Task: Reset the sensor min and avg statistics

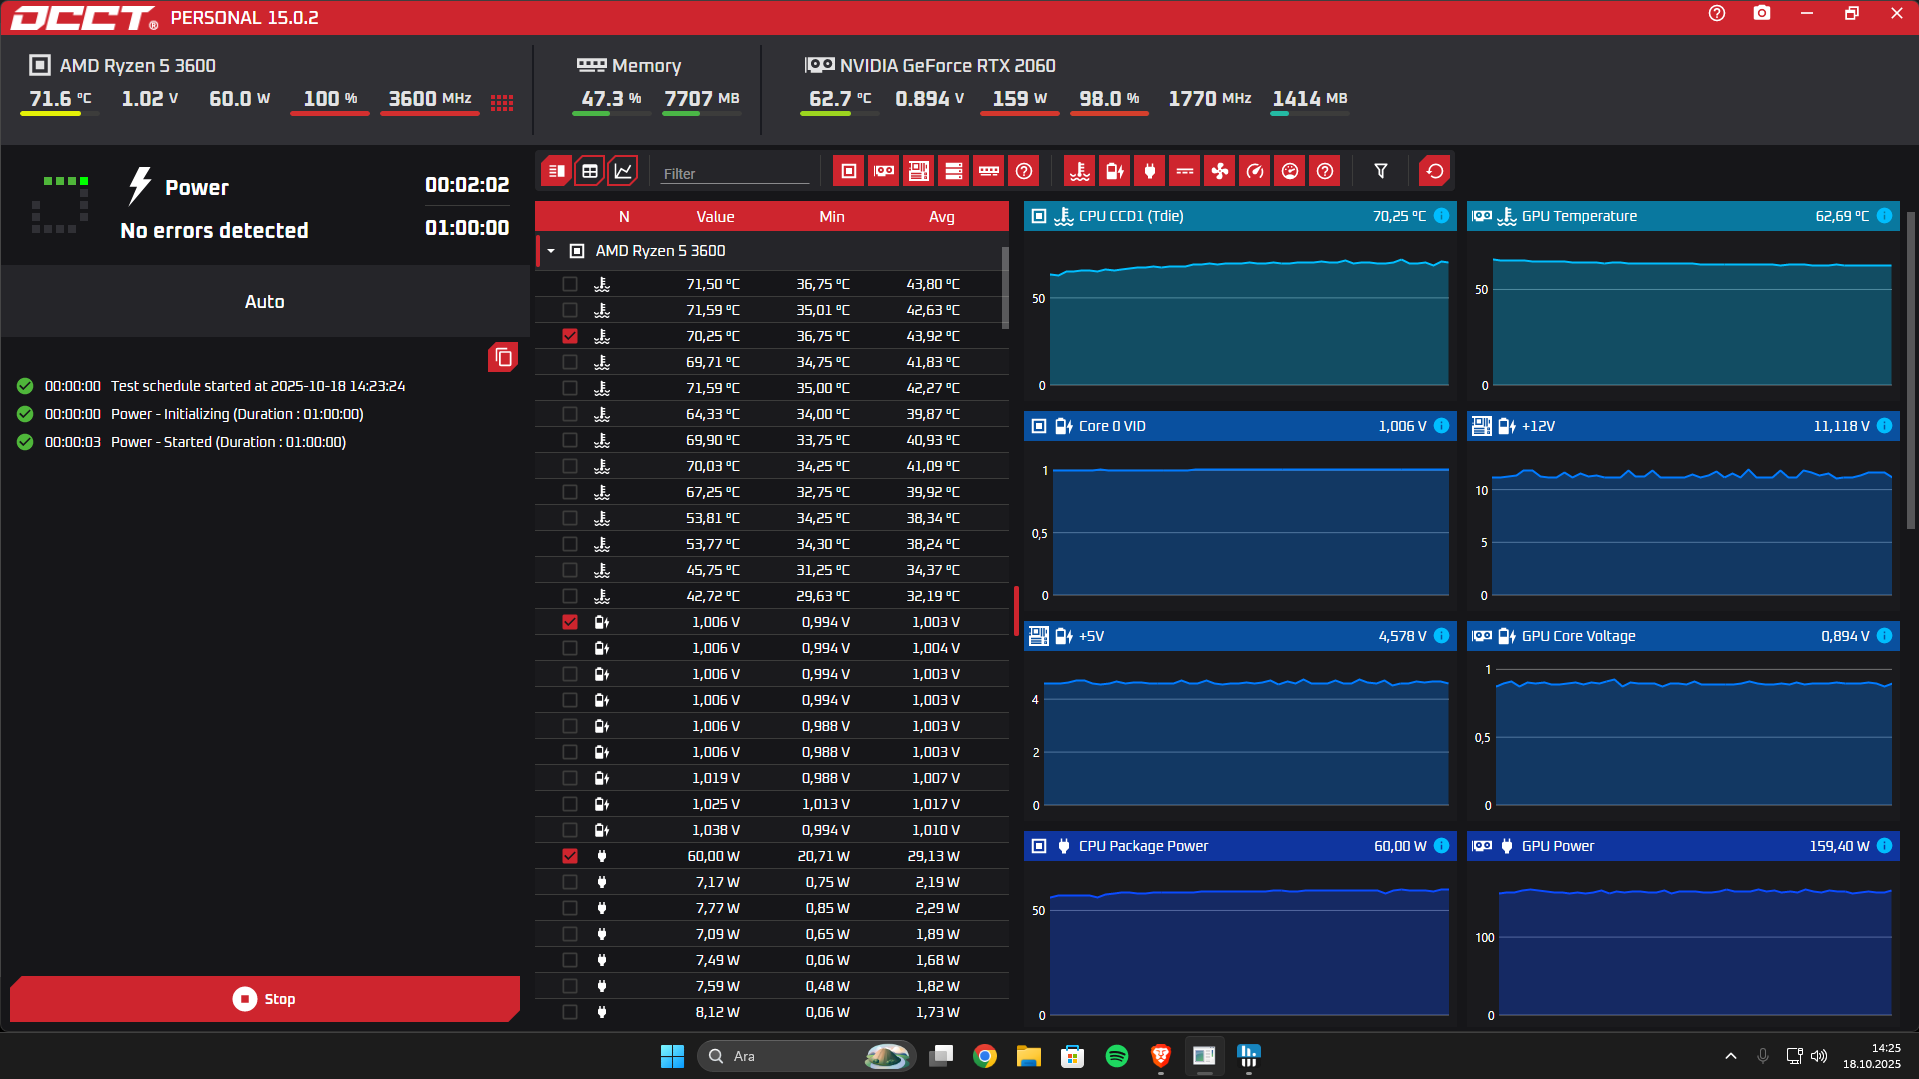Action: click(1435, 171)
